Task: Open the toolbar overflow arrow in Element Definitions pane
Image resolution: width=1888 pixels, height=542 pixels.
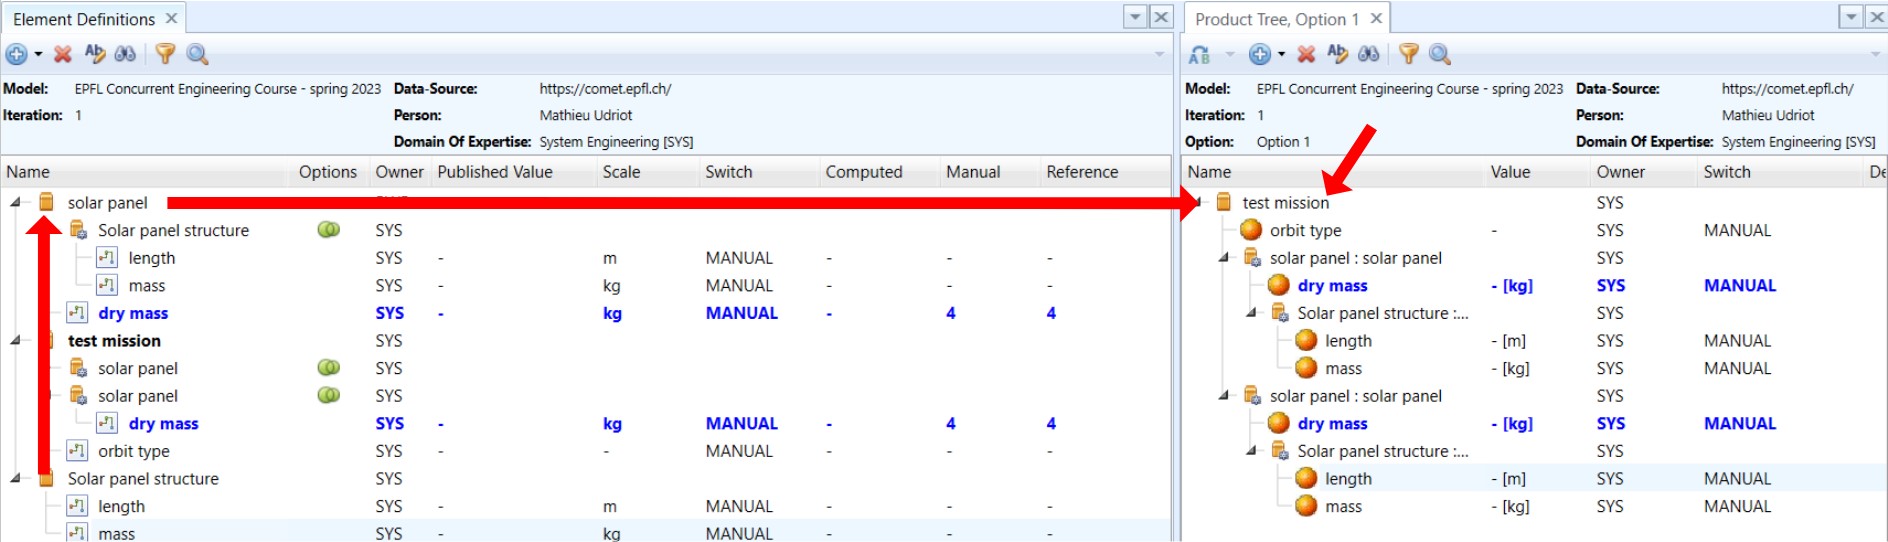Action: pyautogui.click(x=1160, y=54)
